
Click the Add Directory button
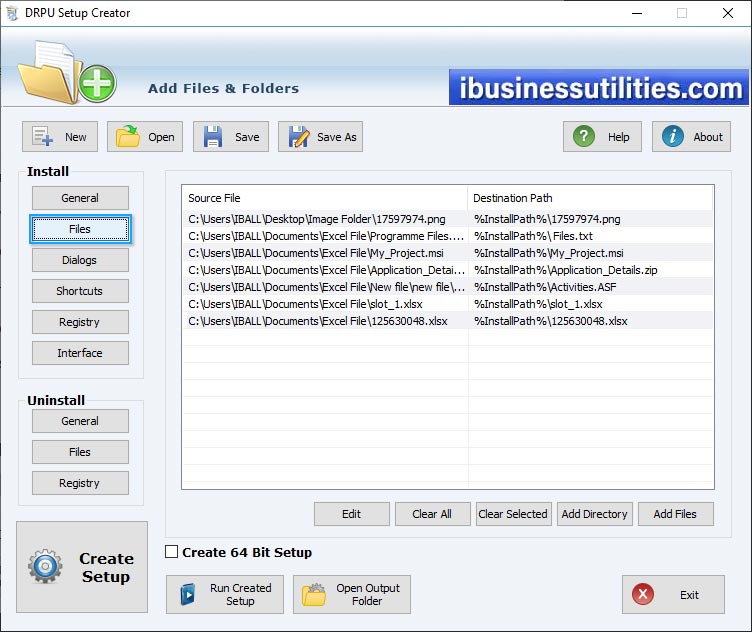coord(595,514)
